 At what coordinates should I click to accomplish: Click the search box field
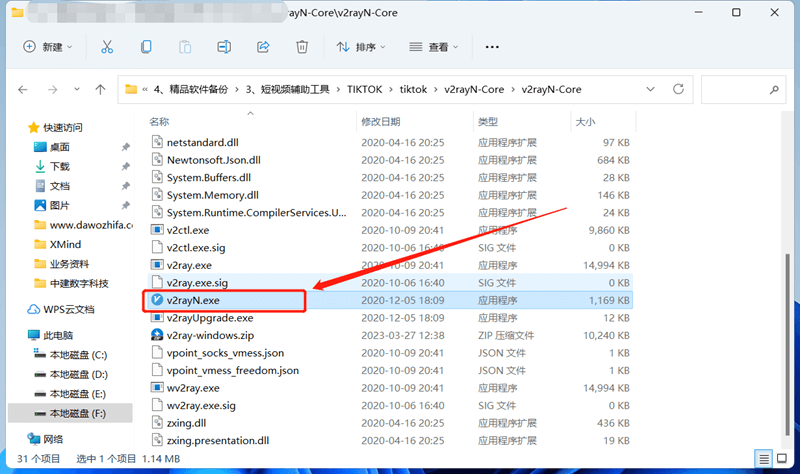point(743,90)
